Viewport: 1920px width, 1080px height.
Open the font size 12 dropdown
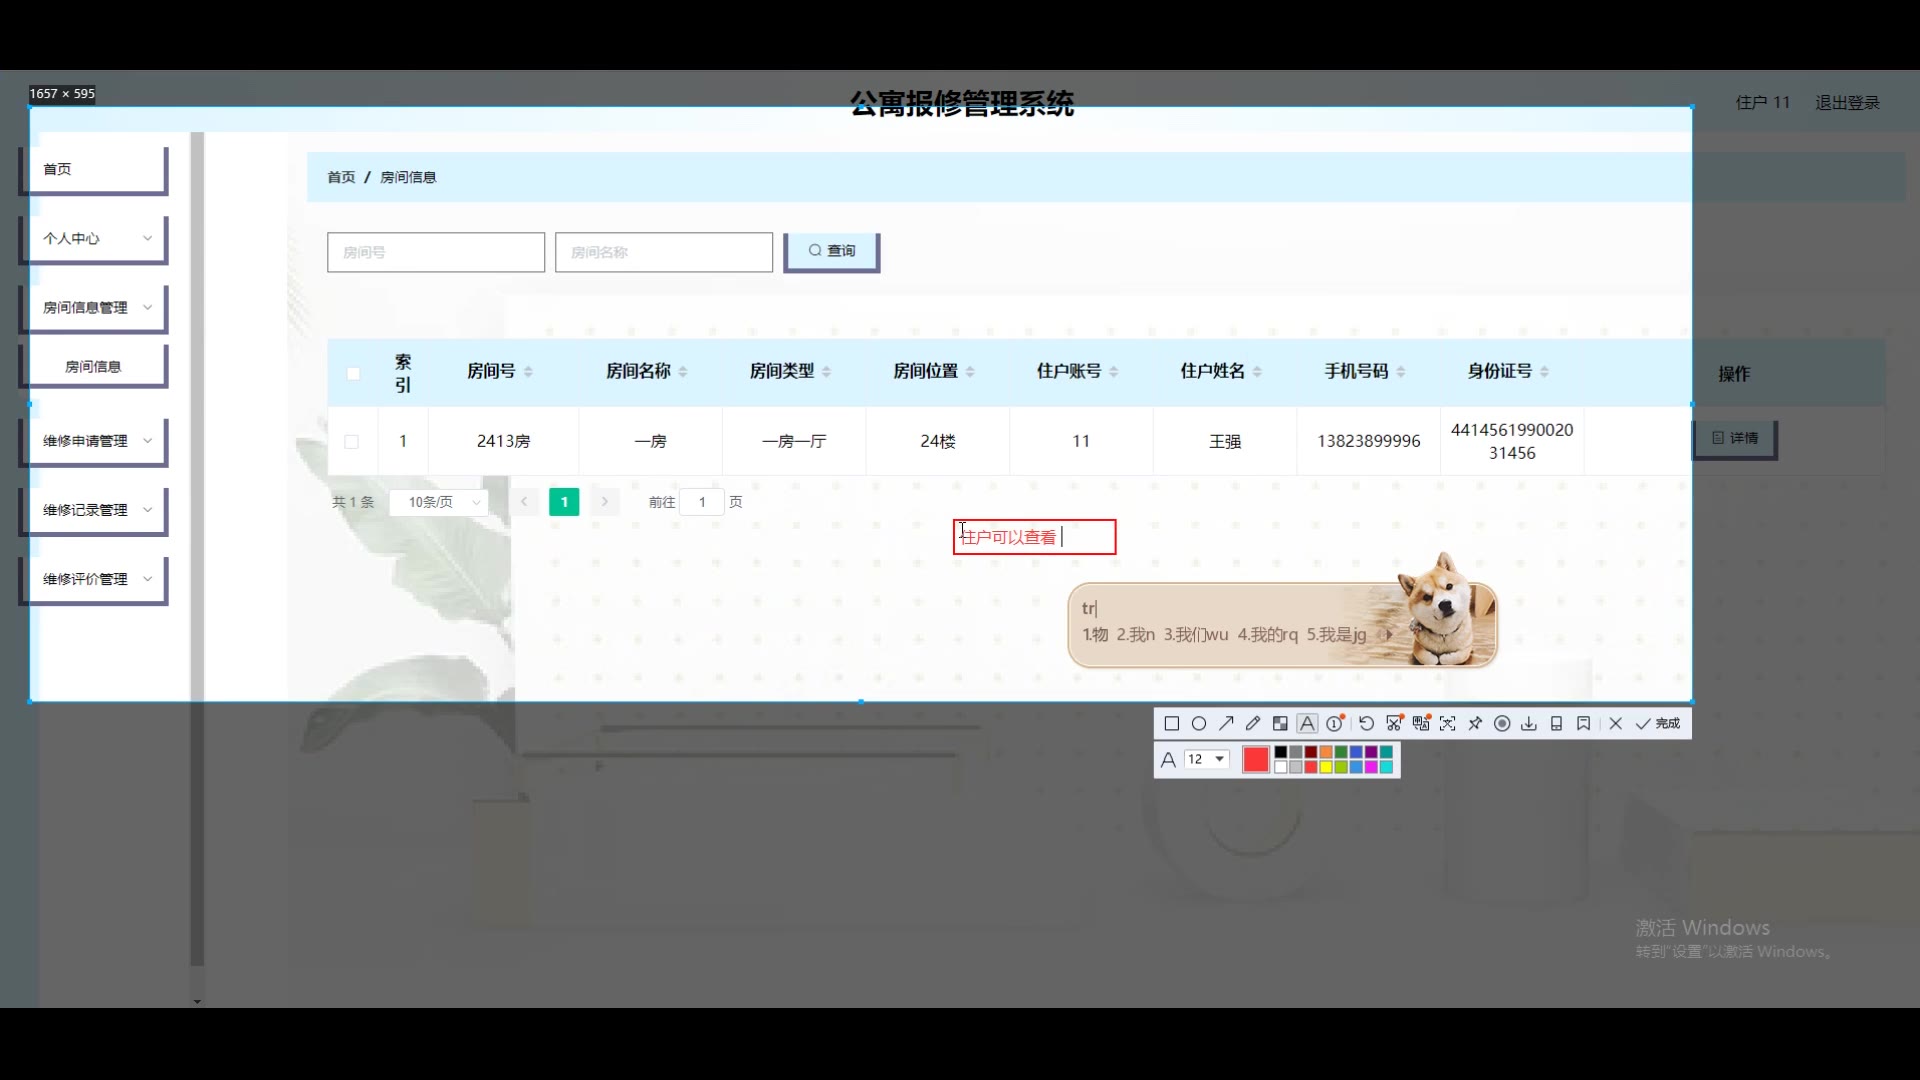(1206, 760)
